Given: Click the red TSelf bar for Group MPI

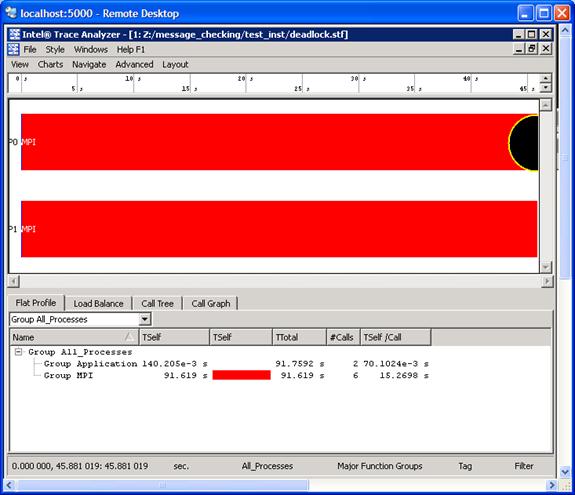Looking at the screenshot, I should pos(241,375).
